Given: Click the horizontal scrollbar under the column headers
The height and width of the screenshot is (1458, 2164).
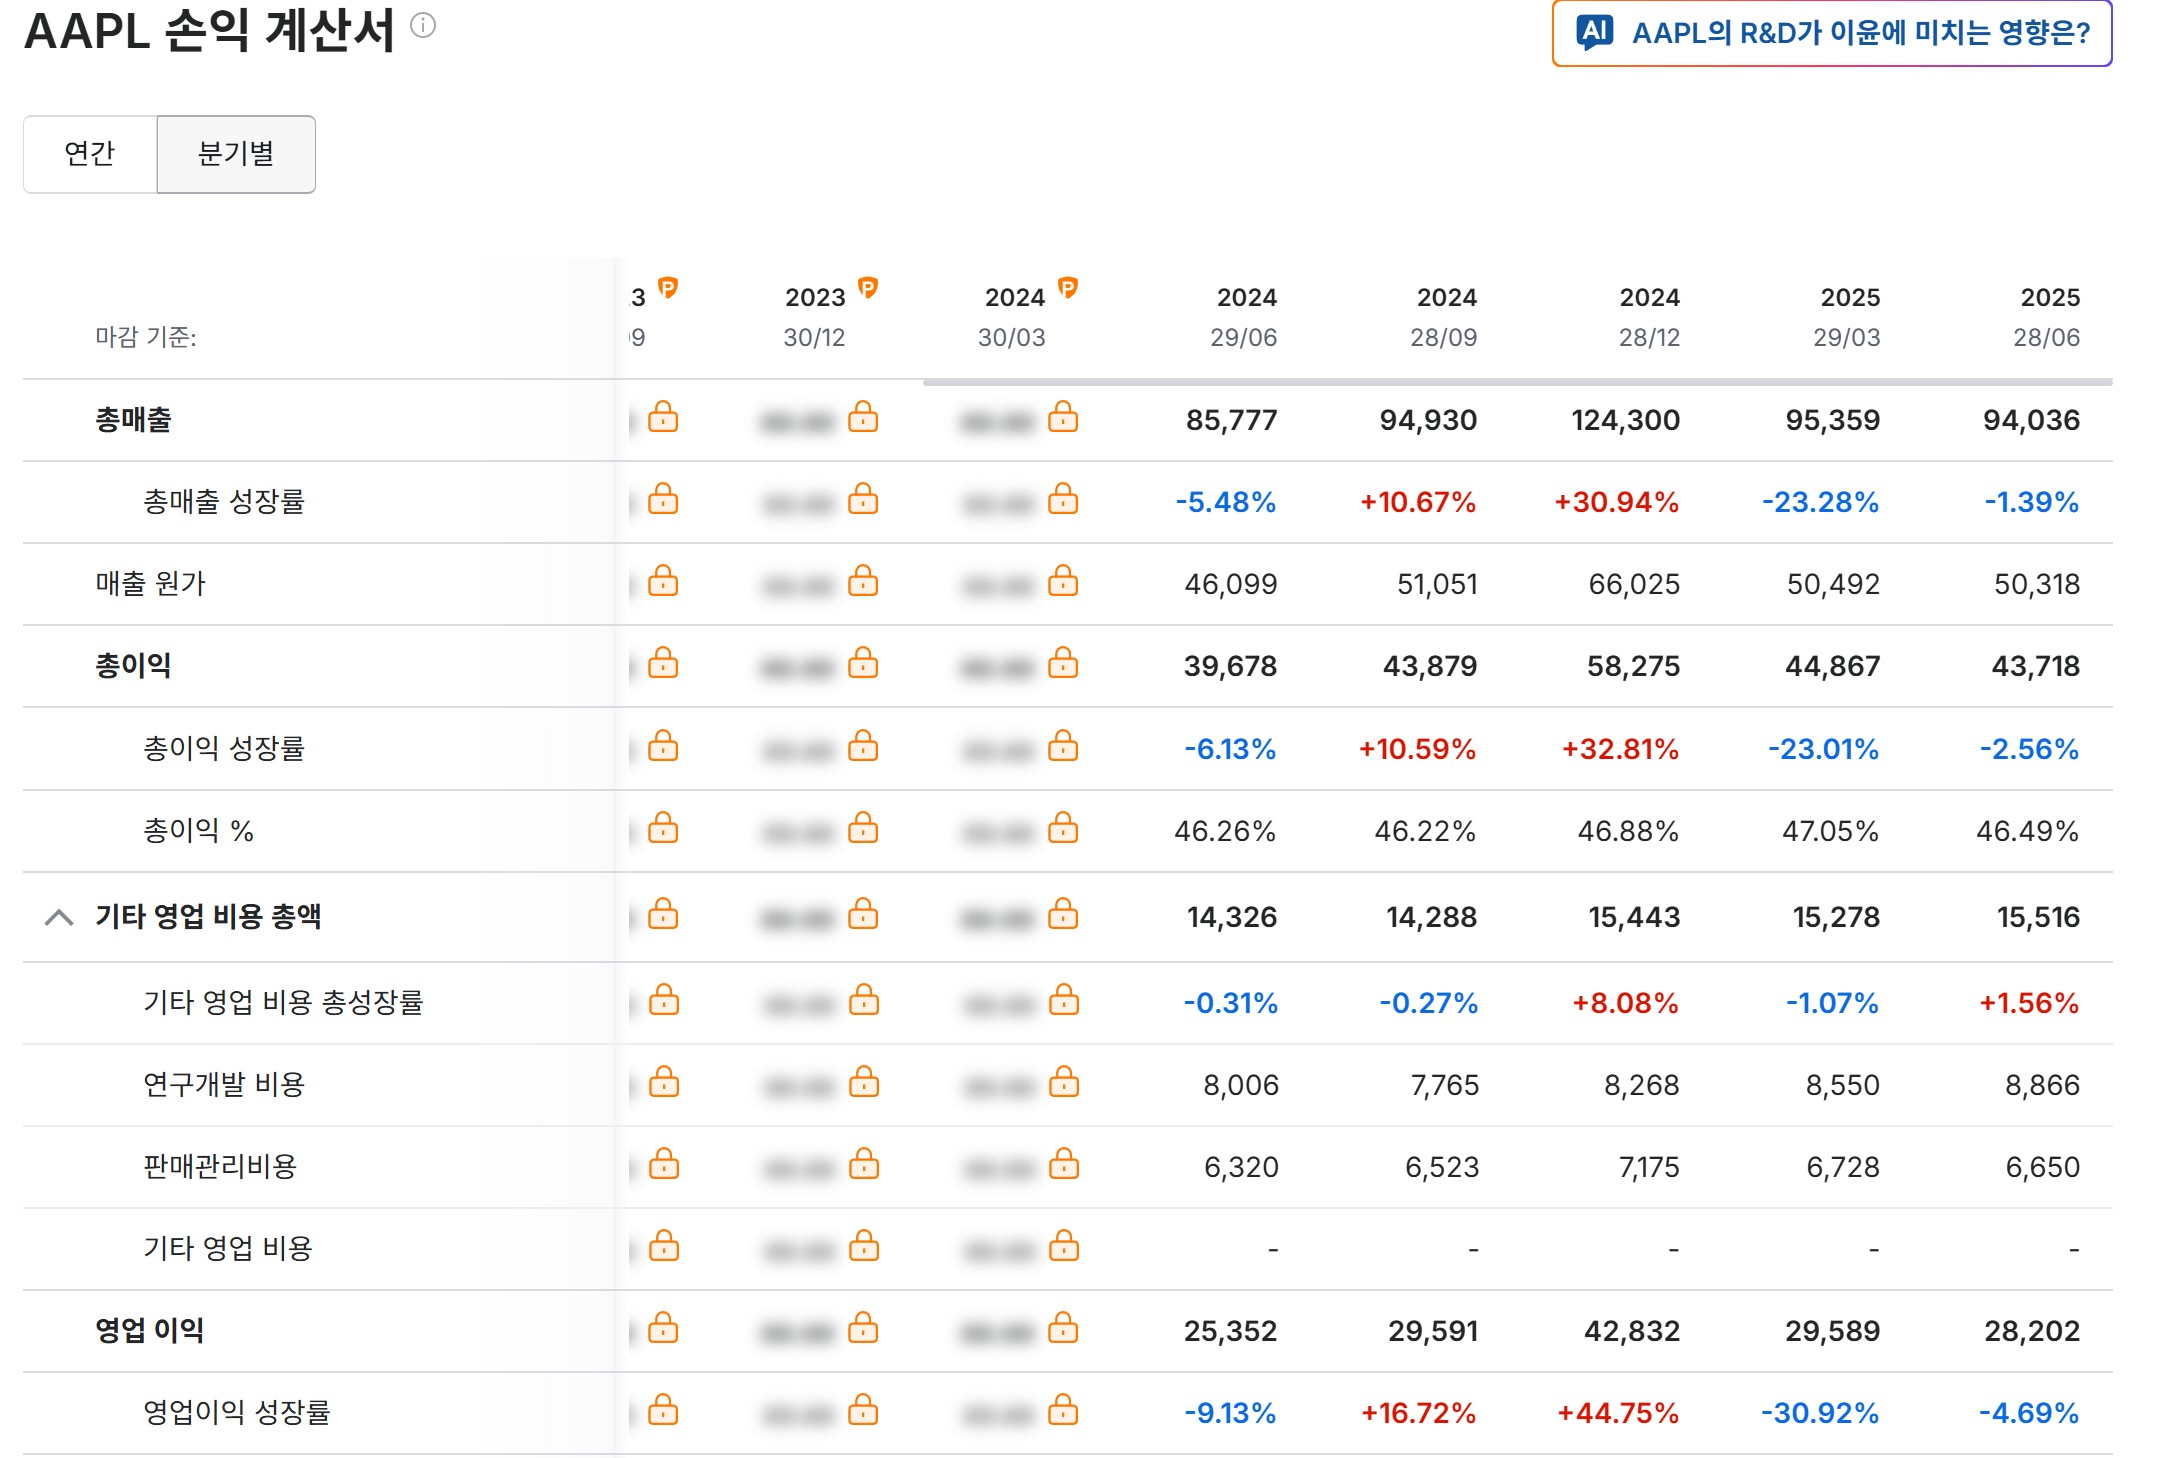Looking at the screenshot, I should 1518,382.
